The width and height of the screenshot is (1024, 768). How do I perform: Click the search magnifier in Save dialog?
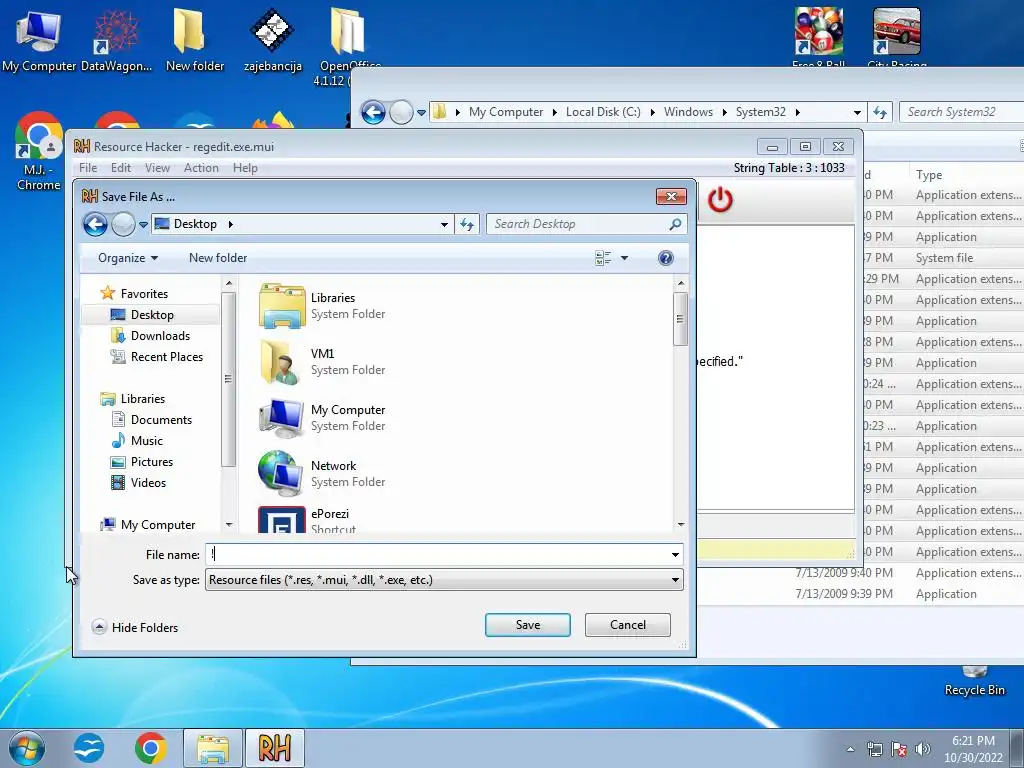tap(675, 225)
